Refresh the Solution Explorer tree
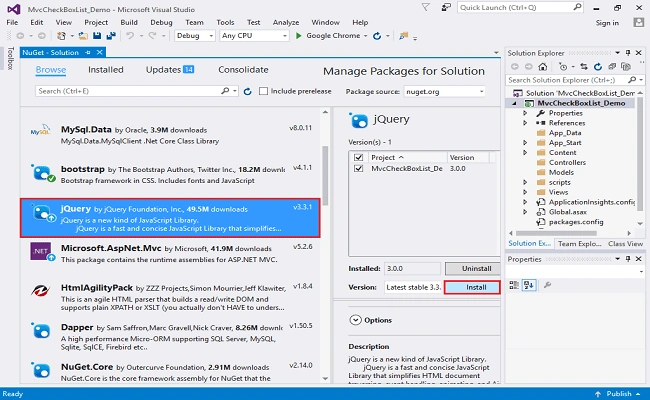The height and width of the screenshot is (400, 650). coord(598,67)
